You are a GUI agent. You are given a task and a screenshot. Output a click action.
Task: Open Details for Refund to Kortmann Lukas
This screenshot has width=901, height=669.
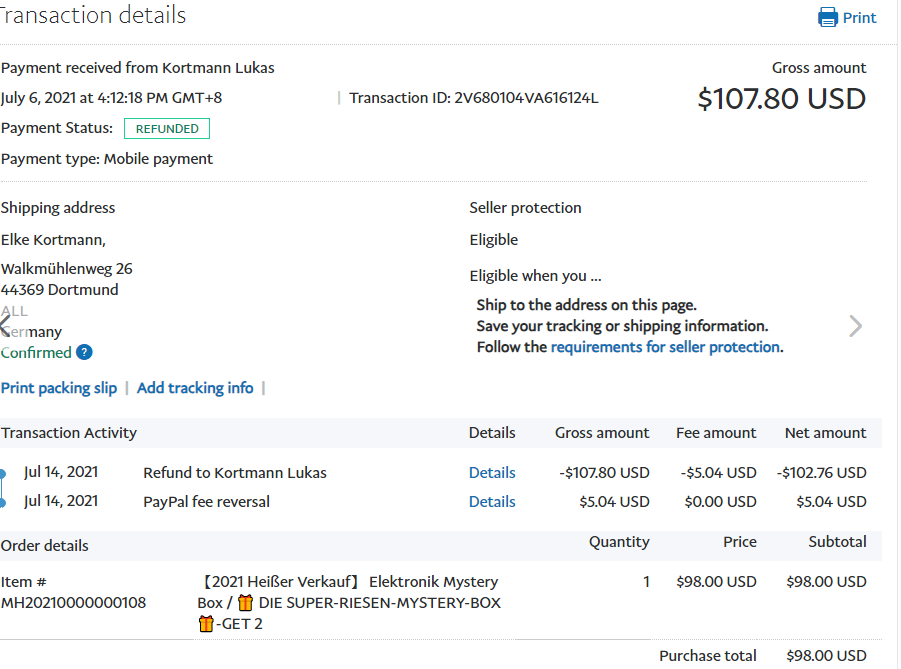[492, 473]
